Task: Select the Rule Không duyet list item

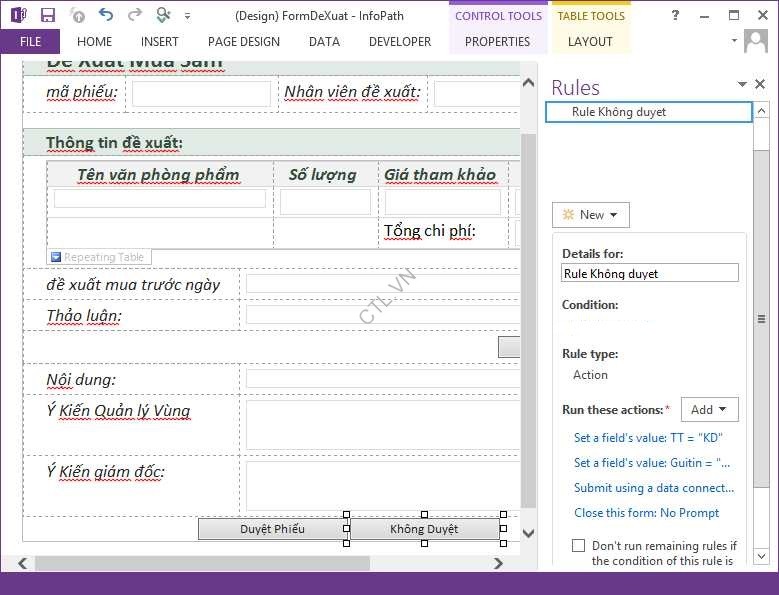Action: click(x=648, y=112)
